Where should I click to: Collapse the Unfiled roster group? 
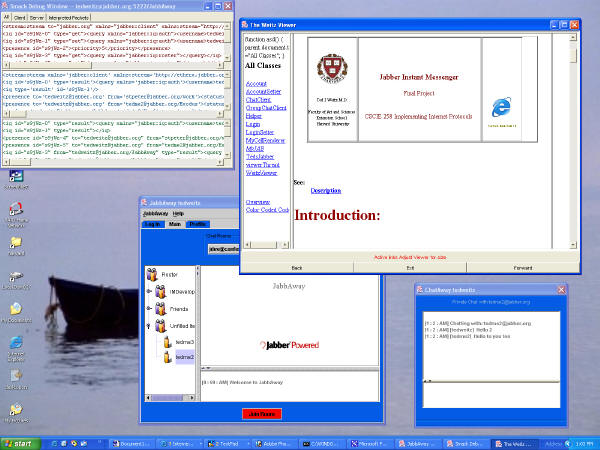(x=149, y=326)
